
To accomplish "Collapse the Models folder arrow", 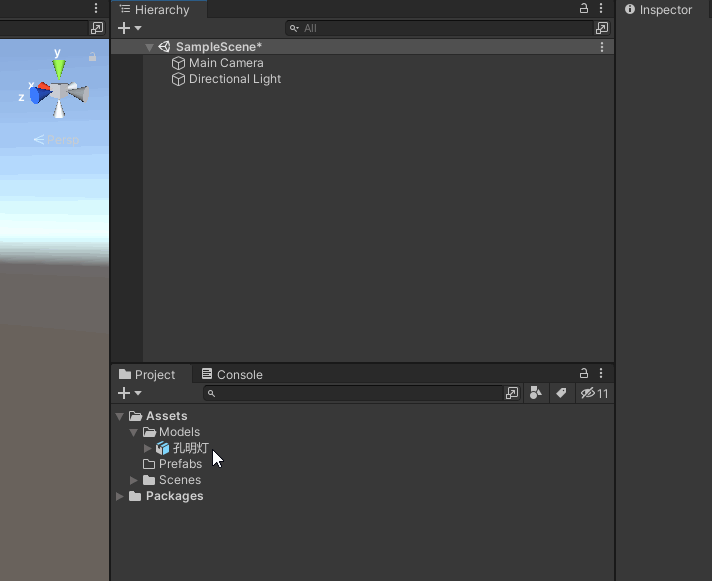I will [x=133, y=432].
